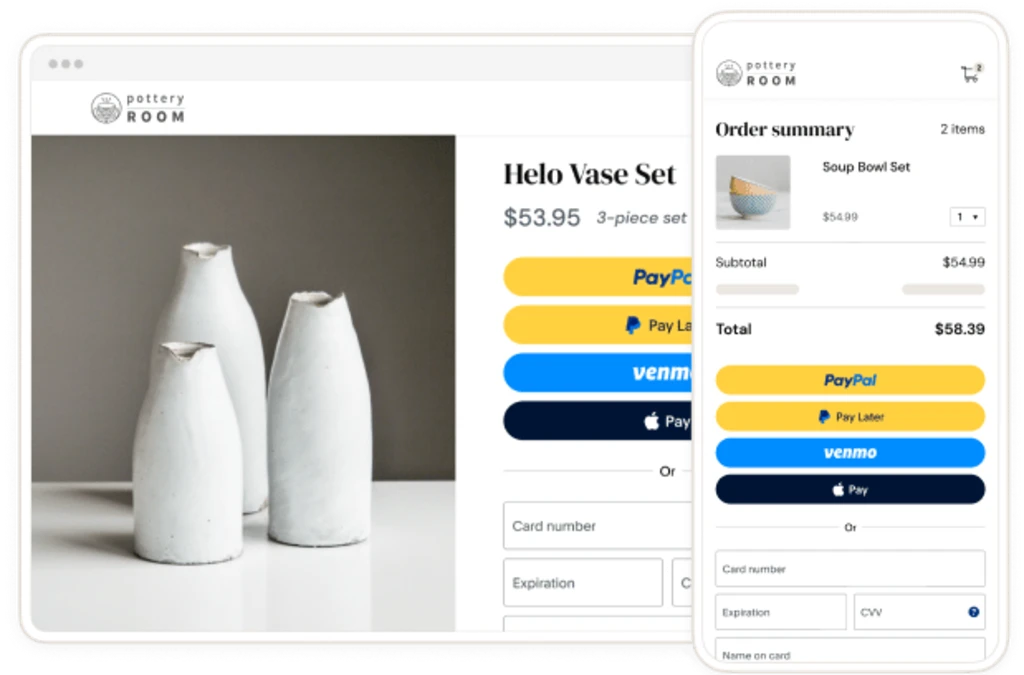
Task: Click the browser window dots icon
Action: pos(66,64)
